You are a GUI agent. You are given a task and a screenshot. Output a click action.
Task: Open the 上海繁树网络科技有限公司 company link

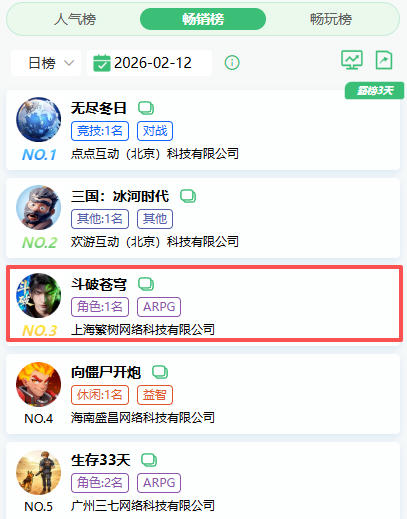(x=143, y=330)
